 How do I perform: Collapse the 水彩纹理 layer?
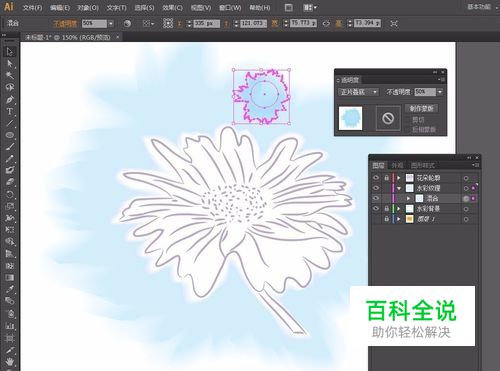[x=399, y=188]
